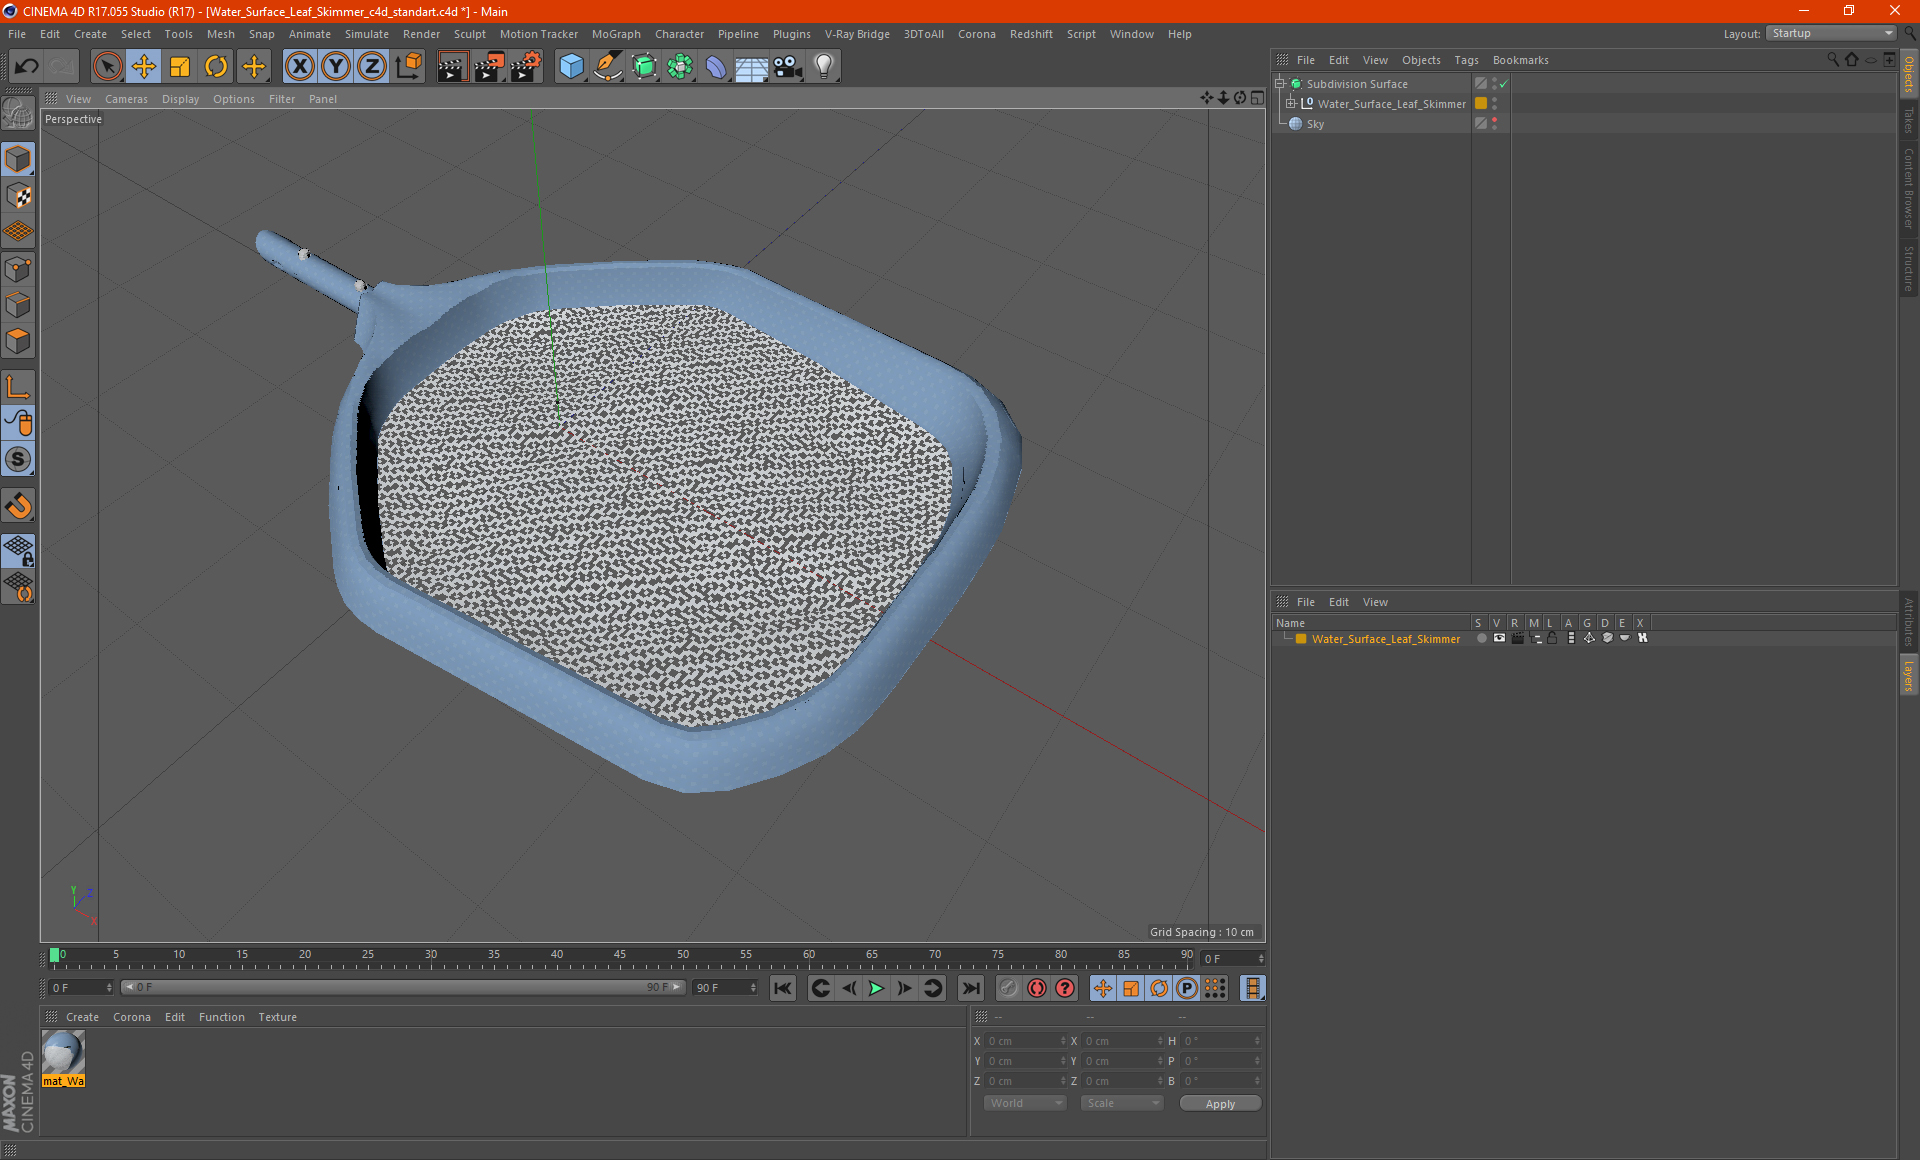Select the Rotate tool
1920x1160 pixels.
[x=216, y=66]
